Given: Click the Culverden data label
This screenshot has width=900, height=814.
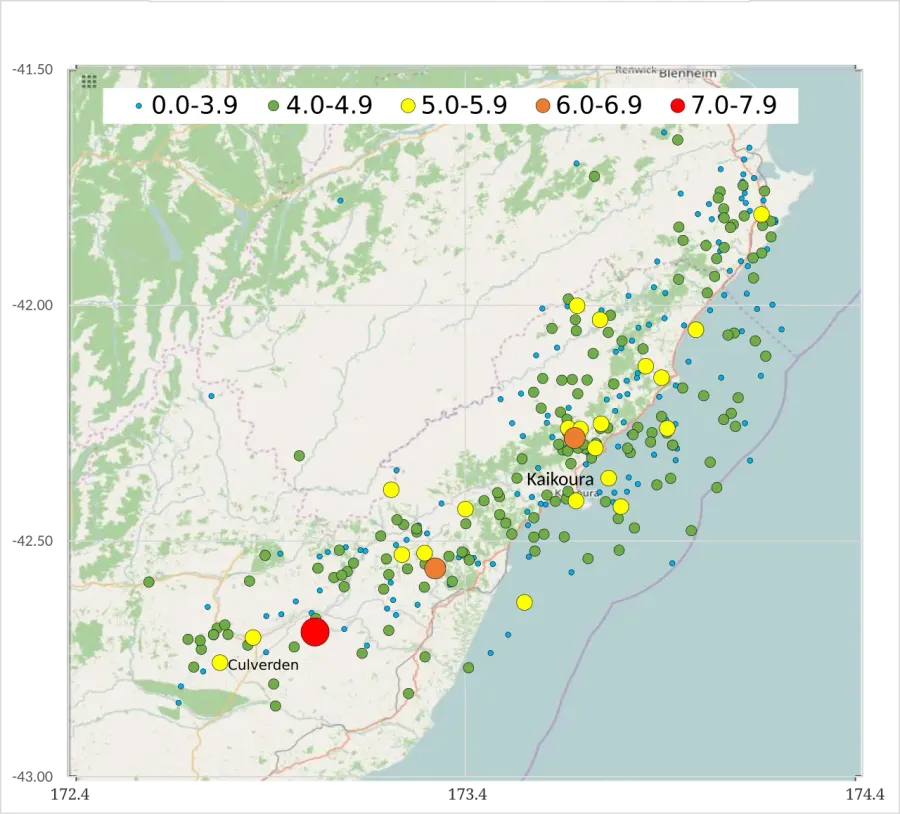Looking at the screenshot, I should coord(263,665).
